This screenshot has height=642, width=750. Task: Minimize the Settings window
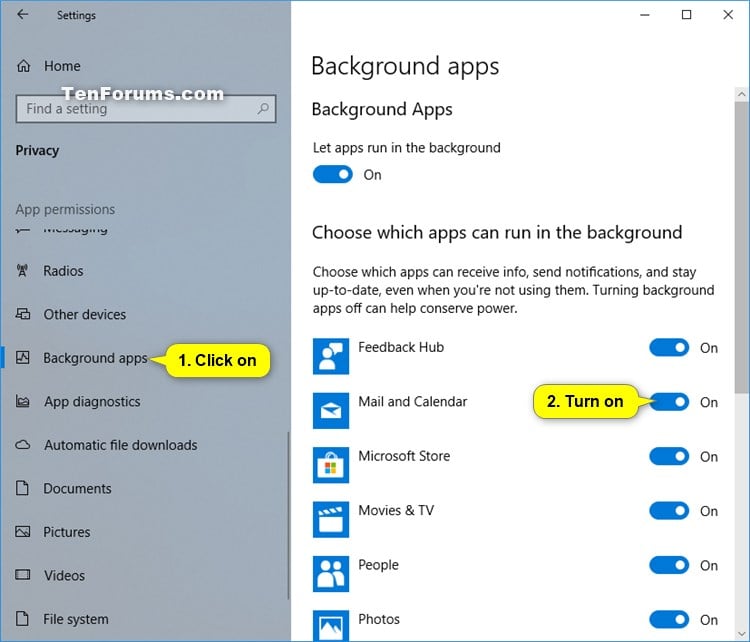pyautogui.click(x=645, y=15)
